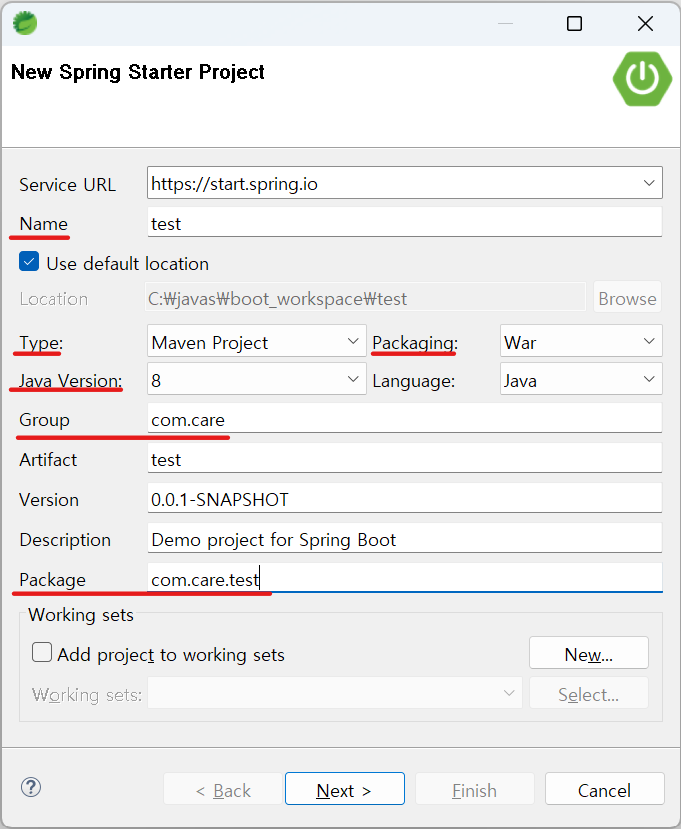Image resolution: width=681 pixels, height=829 pixels.
Task: Click the Cancel button
Action: coord(604,789)
